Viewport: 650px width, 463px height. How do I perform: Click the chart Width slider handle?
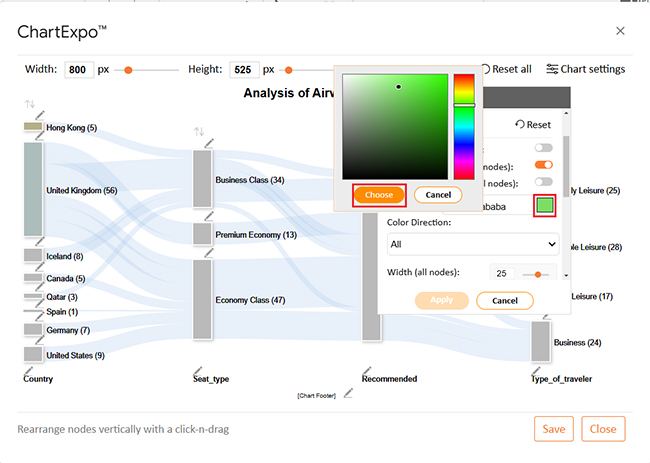point(128,70)
